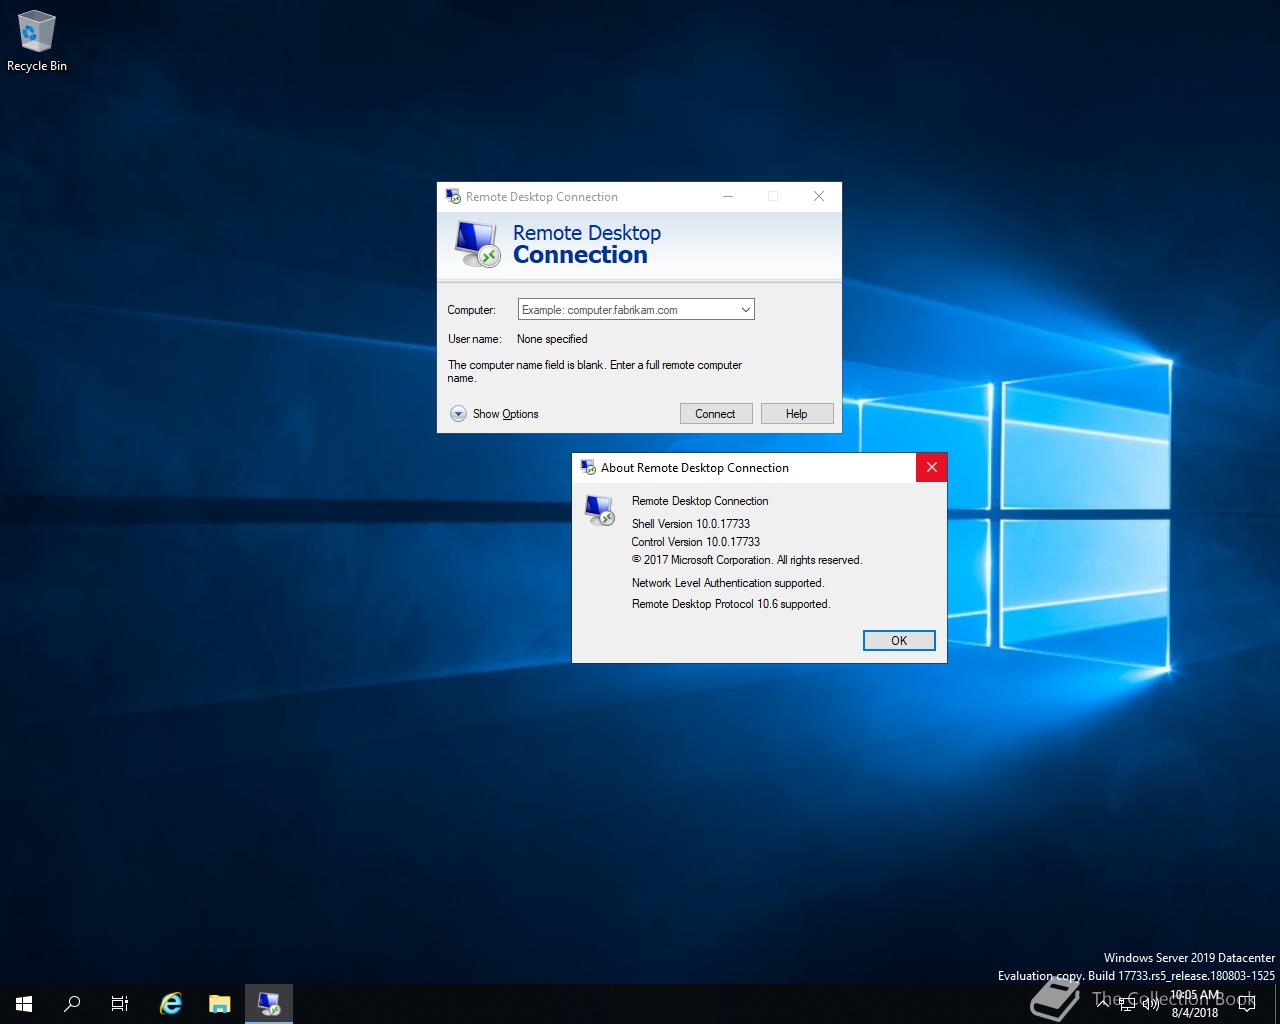Launch Internet Explorer from the taskbar
1280x1024 pixels.
(171, 1003)
